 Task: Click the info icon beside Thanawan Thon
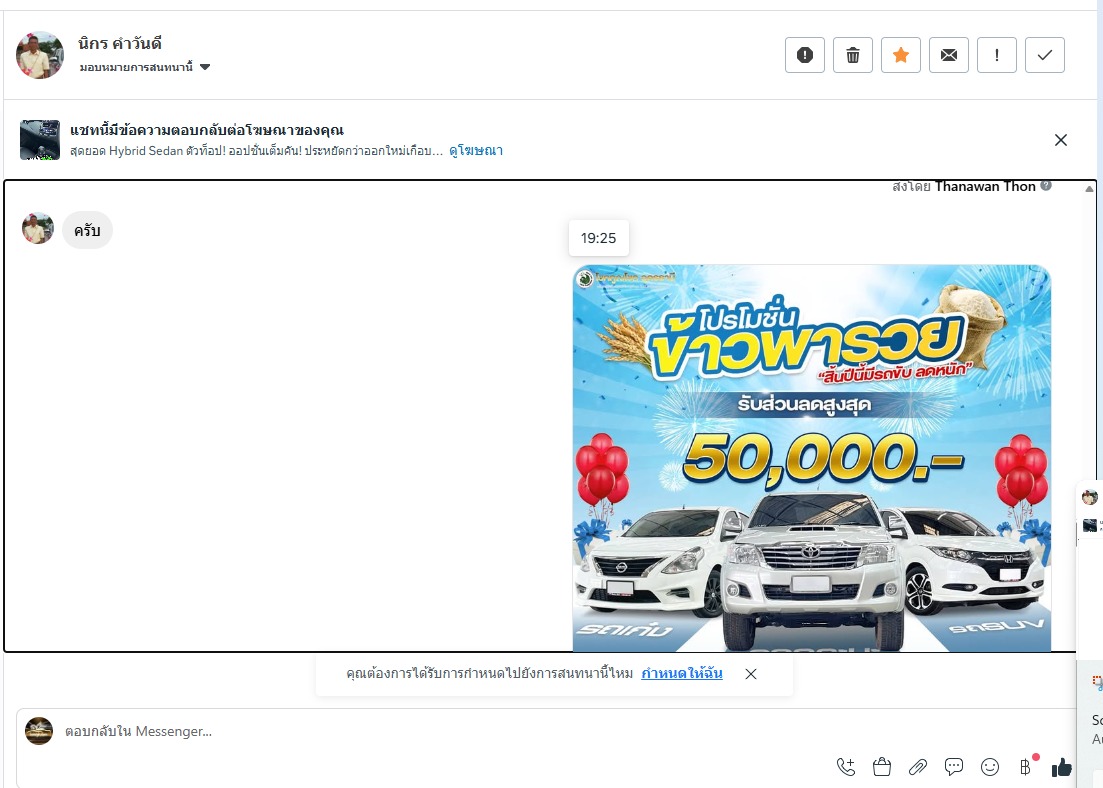[1046, 186]
